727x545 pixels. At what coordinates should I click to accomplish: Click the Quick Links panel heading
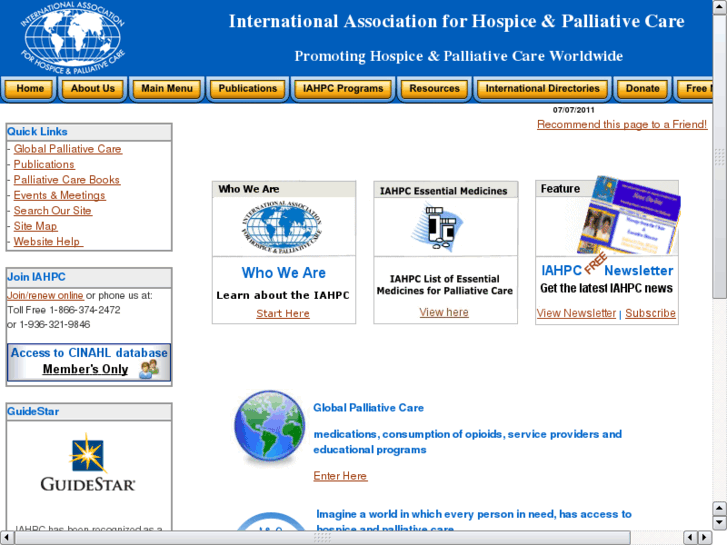coord(37,132)
